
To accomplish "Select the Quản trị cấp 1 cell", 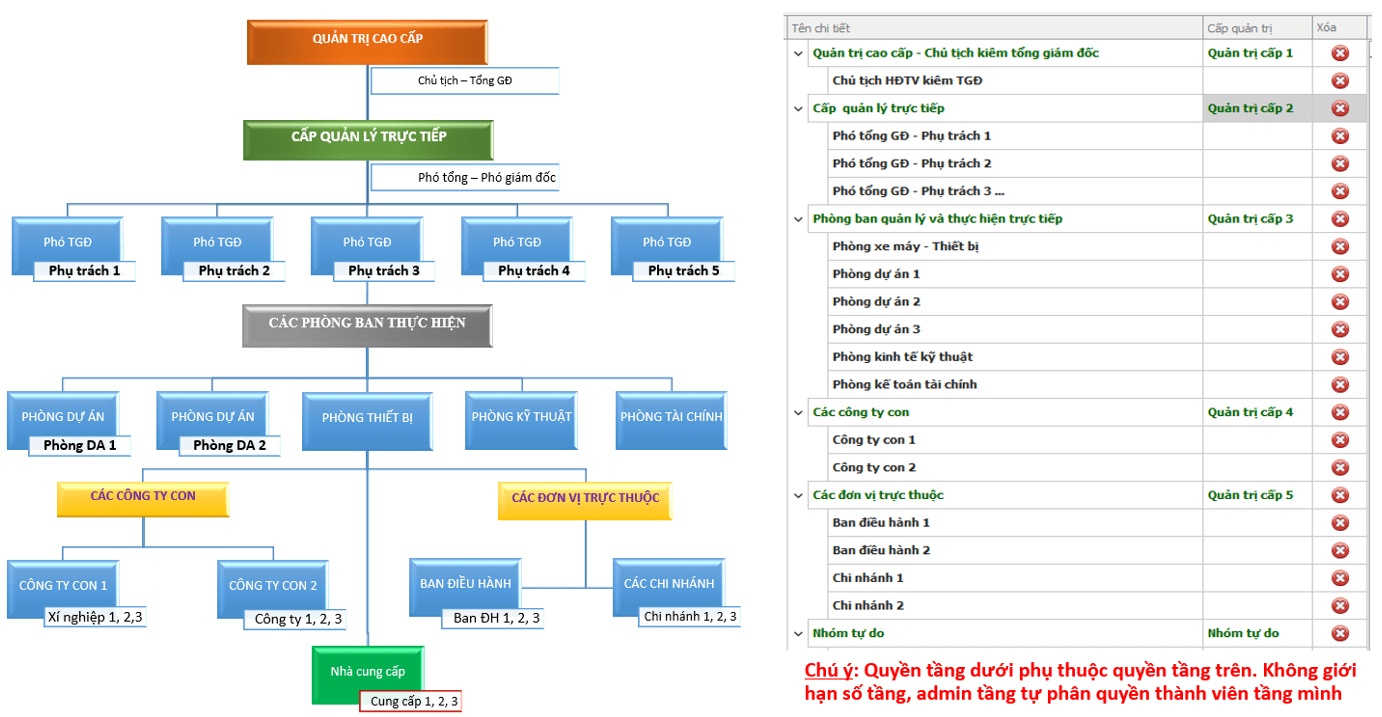I will tap(1257, 53).
